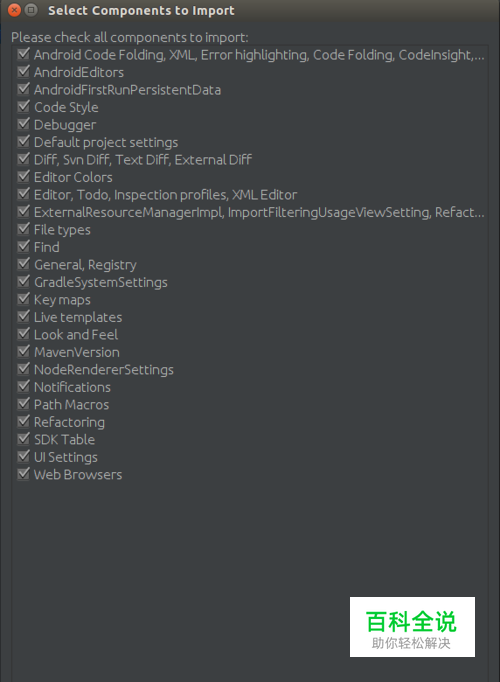Uncheck Default project settings
This screenshot has width=500, height=682.
coord(23,141)
